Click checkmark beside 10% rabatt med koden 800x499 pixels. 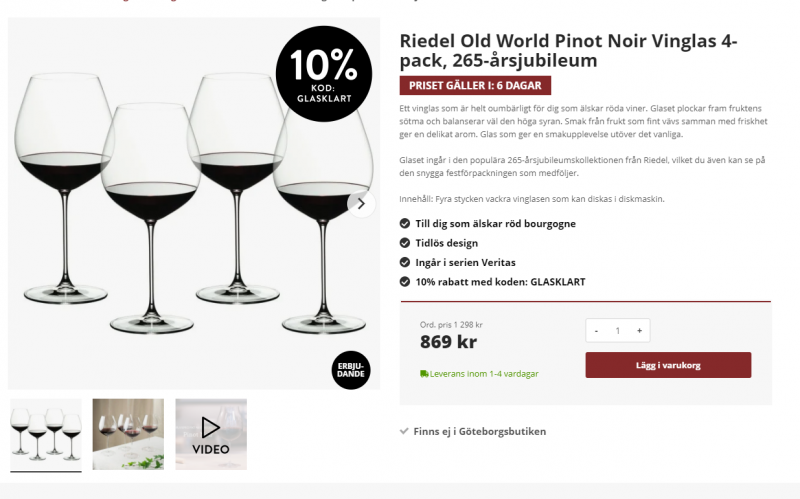[x=404, y=282]
